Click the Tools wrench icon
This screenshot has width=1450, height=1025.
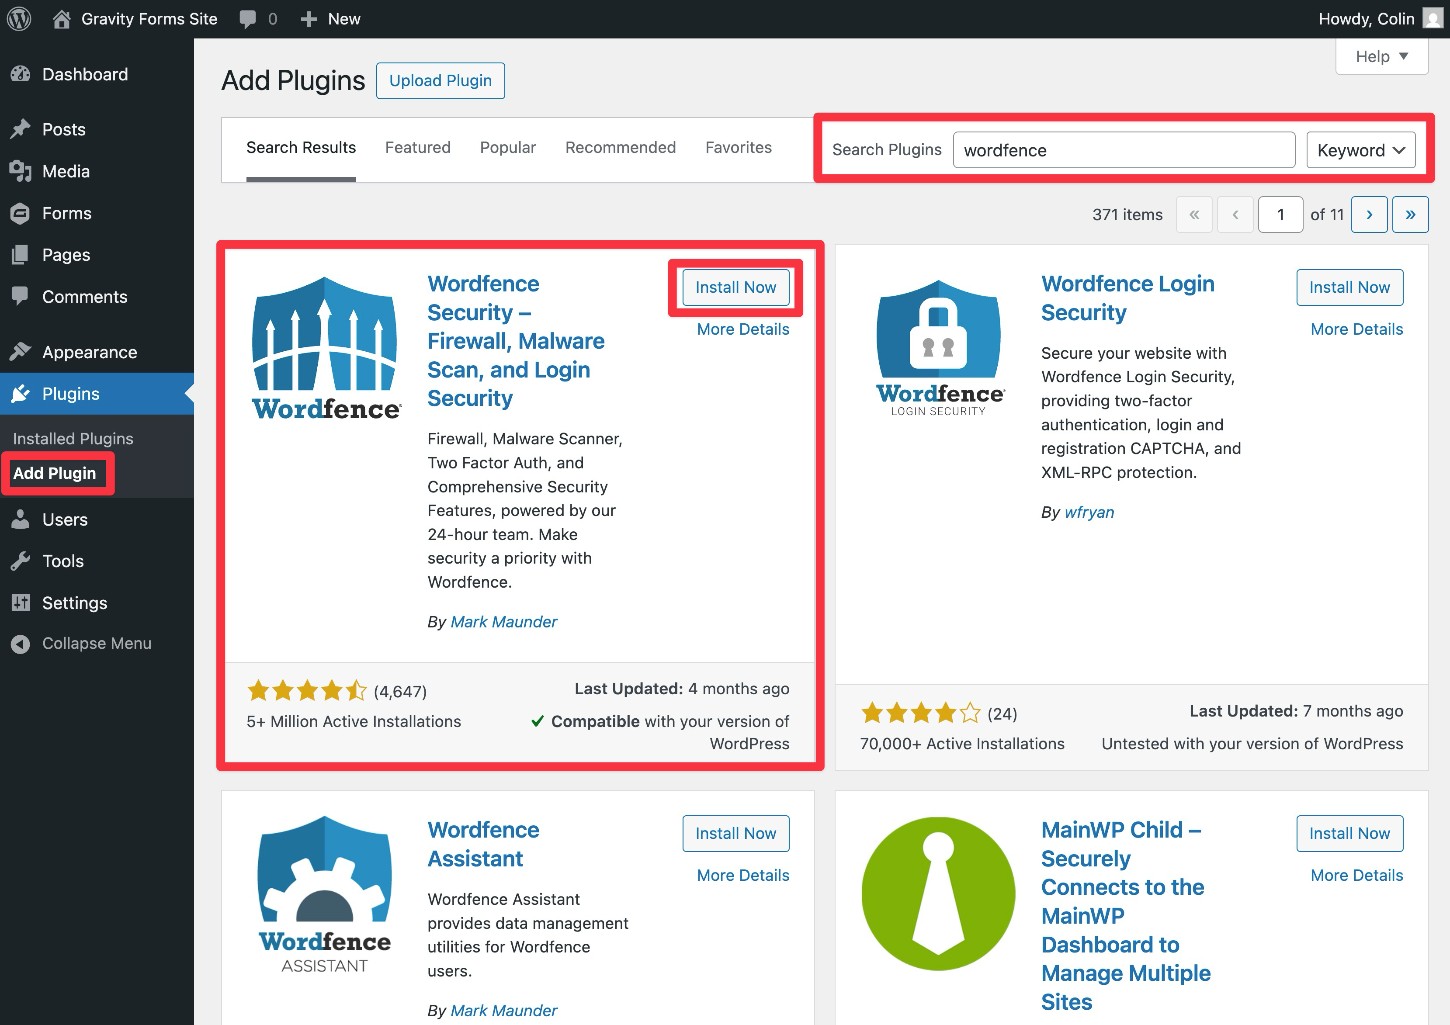click(20, 561)
